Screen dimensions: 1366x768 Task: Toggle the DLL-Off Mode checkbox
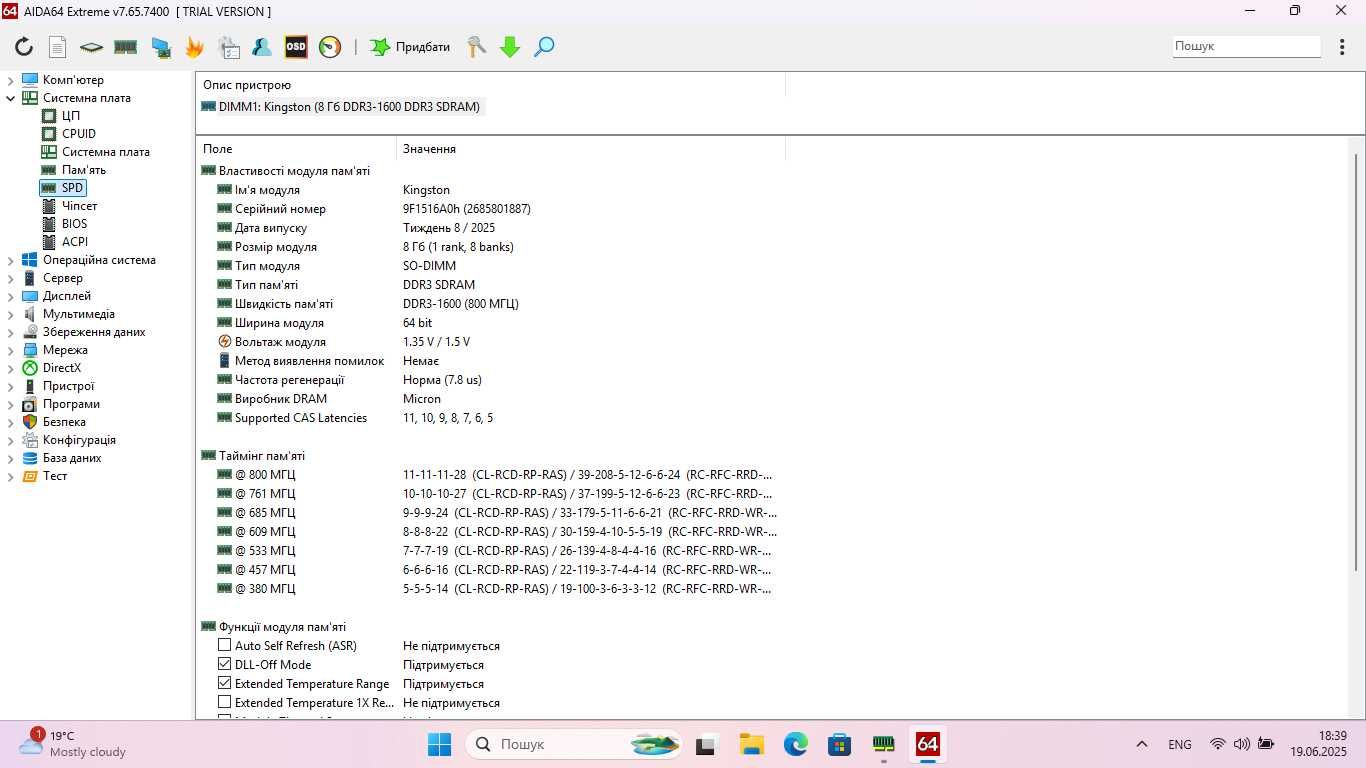(224, 664)
